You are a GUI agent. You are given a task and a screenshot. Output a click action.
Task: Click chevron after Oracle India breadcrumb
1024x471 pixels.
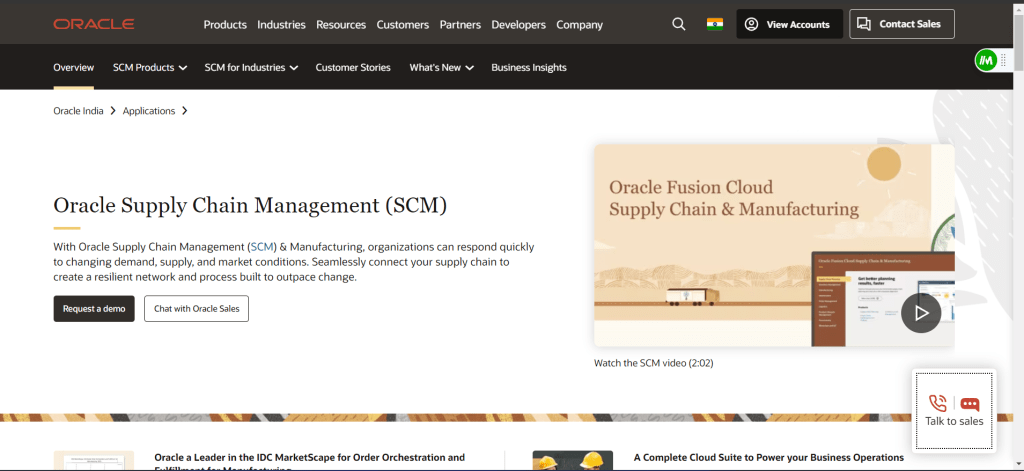pyautogui.click(x=113, y=111)
